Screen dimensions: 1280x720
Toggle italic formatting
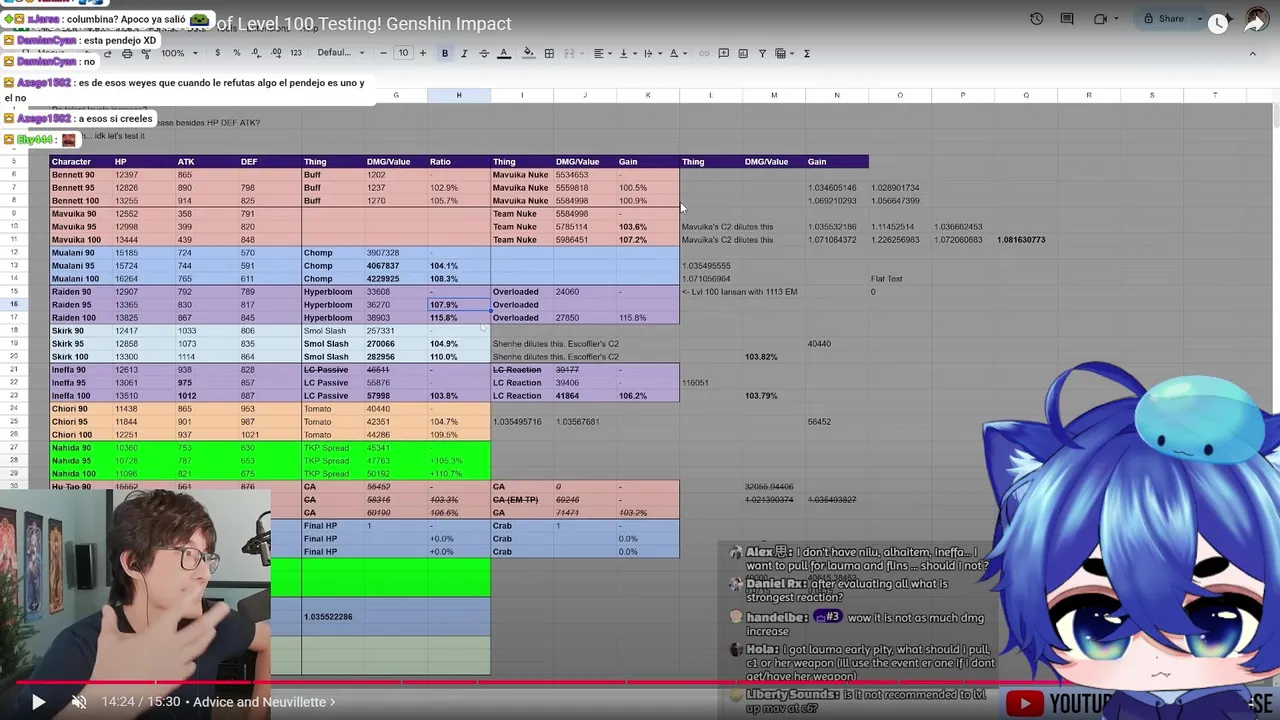pos(464,53)
